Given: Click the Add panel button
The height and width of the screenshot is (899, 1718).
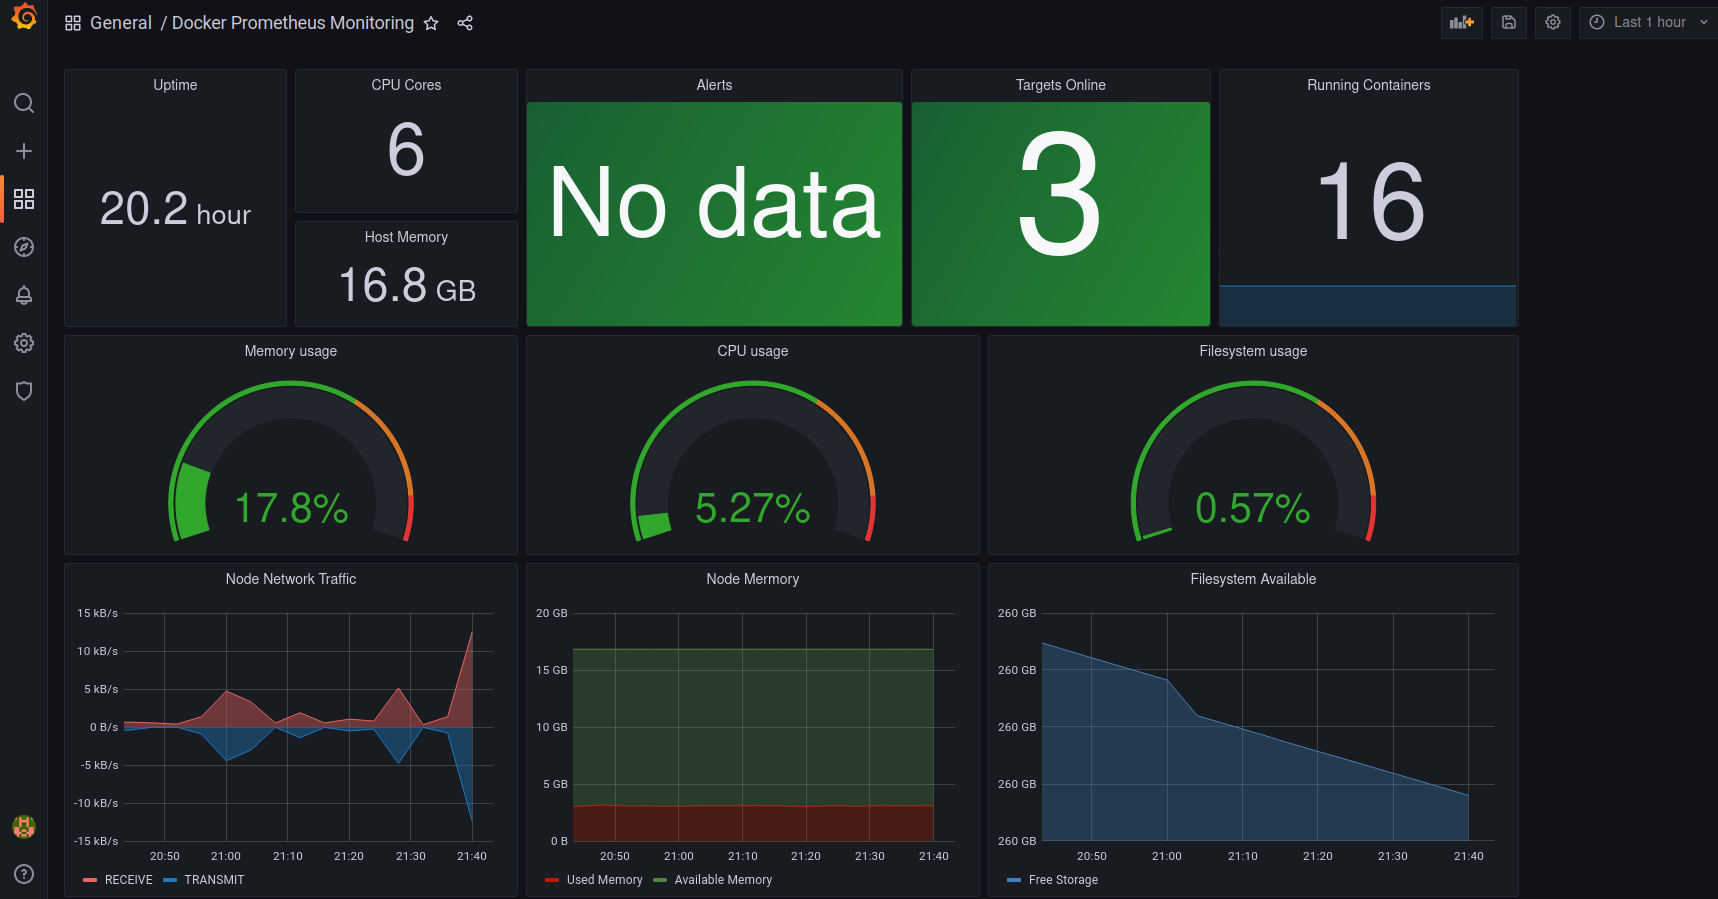Looking at the screenshot, I should [1461, 22].
